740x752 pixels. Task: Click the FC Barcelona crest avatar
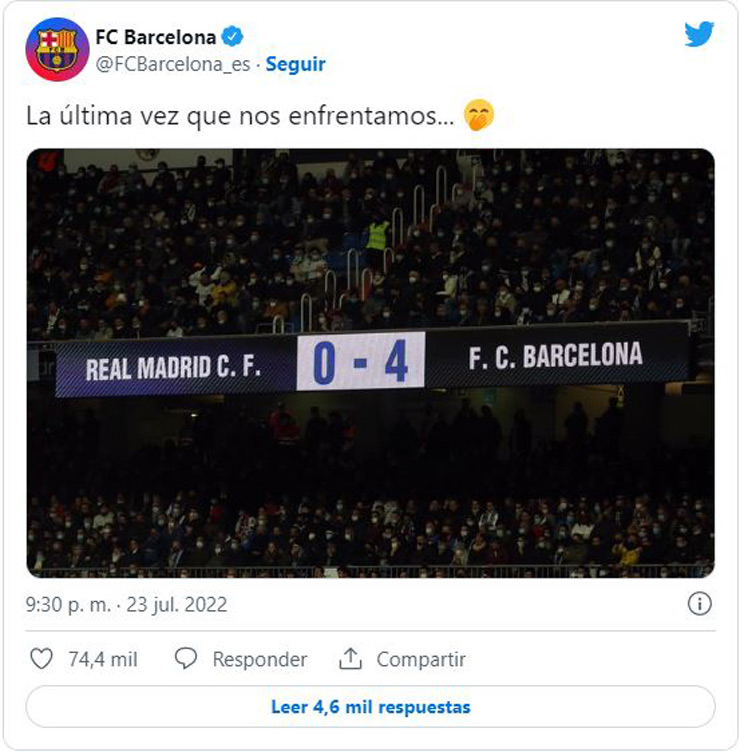(x=56, y=49)
